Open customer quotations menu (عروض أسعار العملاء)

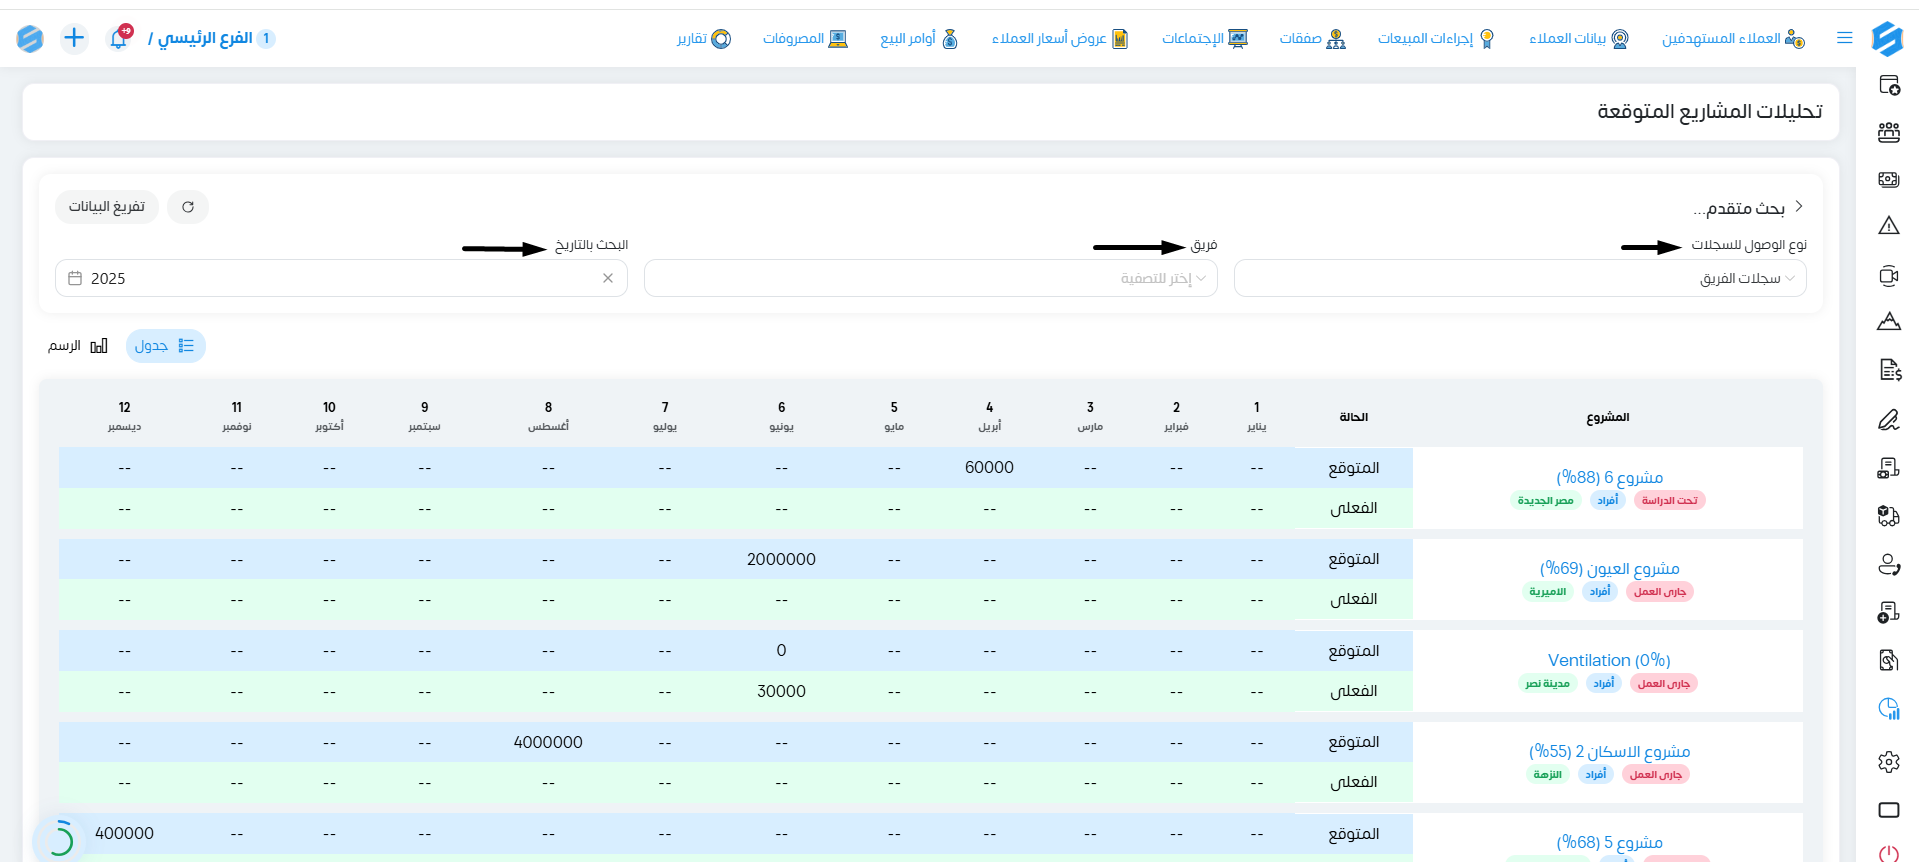(1060, 38)
